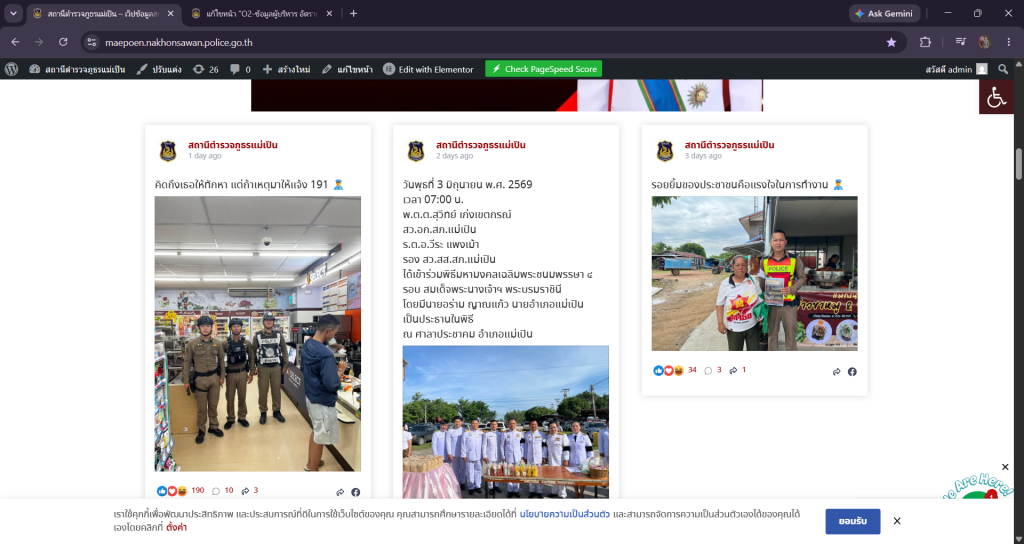This screenshot has height=544, width=1024.
Task: Click the page avatar on the 1 day ago post
Action: (x=168, y=151)
